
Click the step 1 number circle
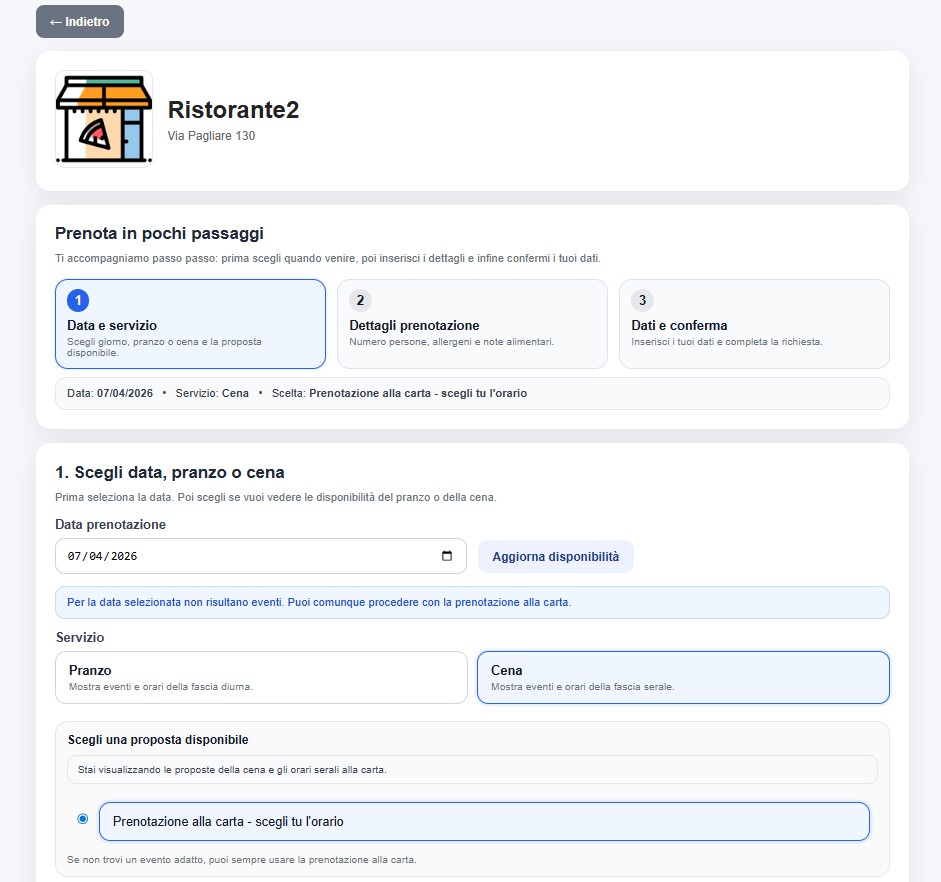pyautogui.click(x=78, y=300)
